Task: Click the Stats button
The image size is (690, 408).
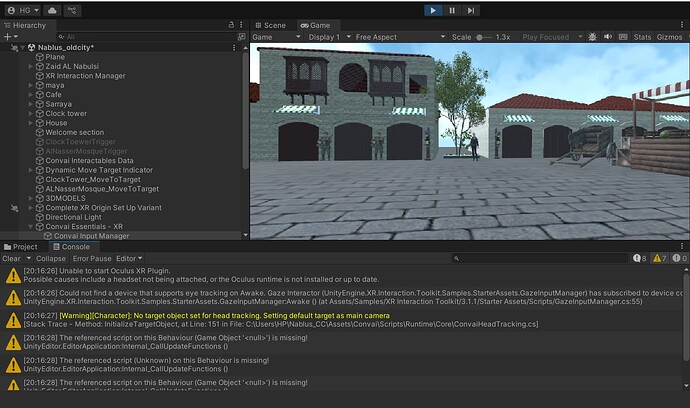Action: click(x=642, y=37)
